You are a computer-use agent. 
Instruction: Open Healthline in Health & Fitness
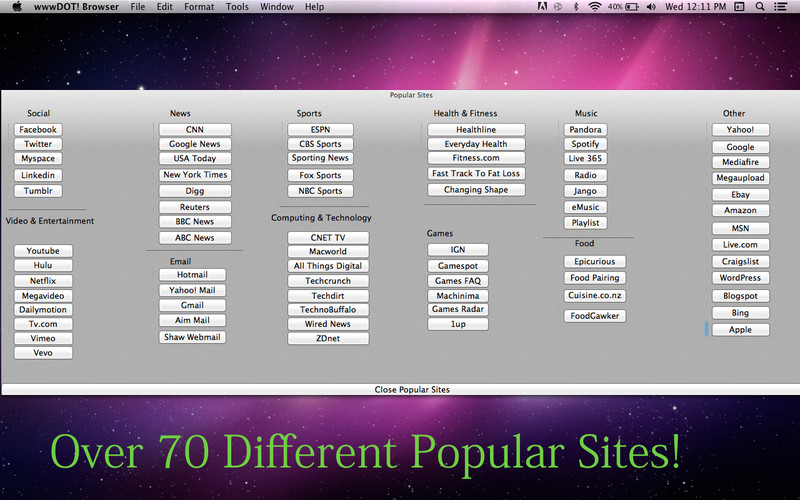pyautogui.click(x=476, y=130)
